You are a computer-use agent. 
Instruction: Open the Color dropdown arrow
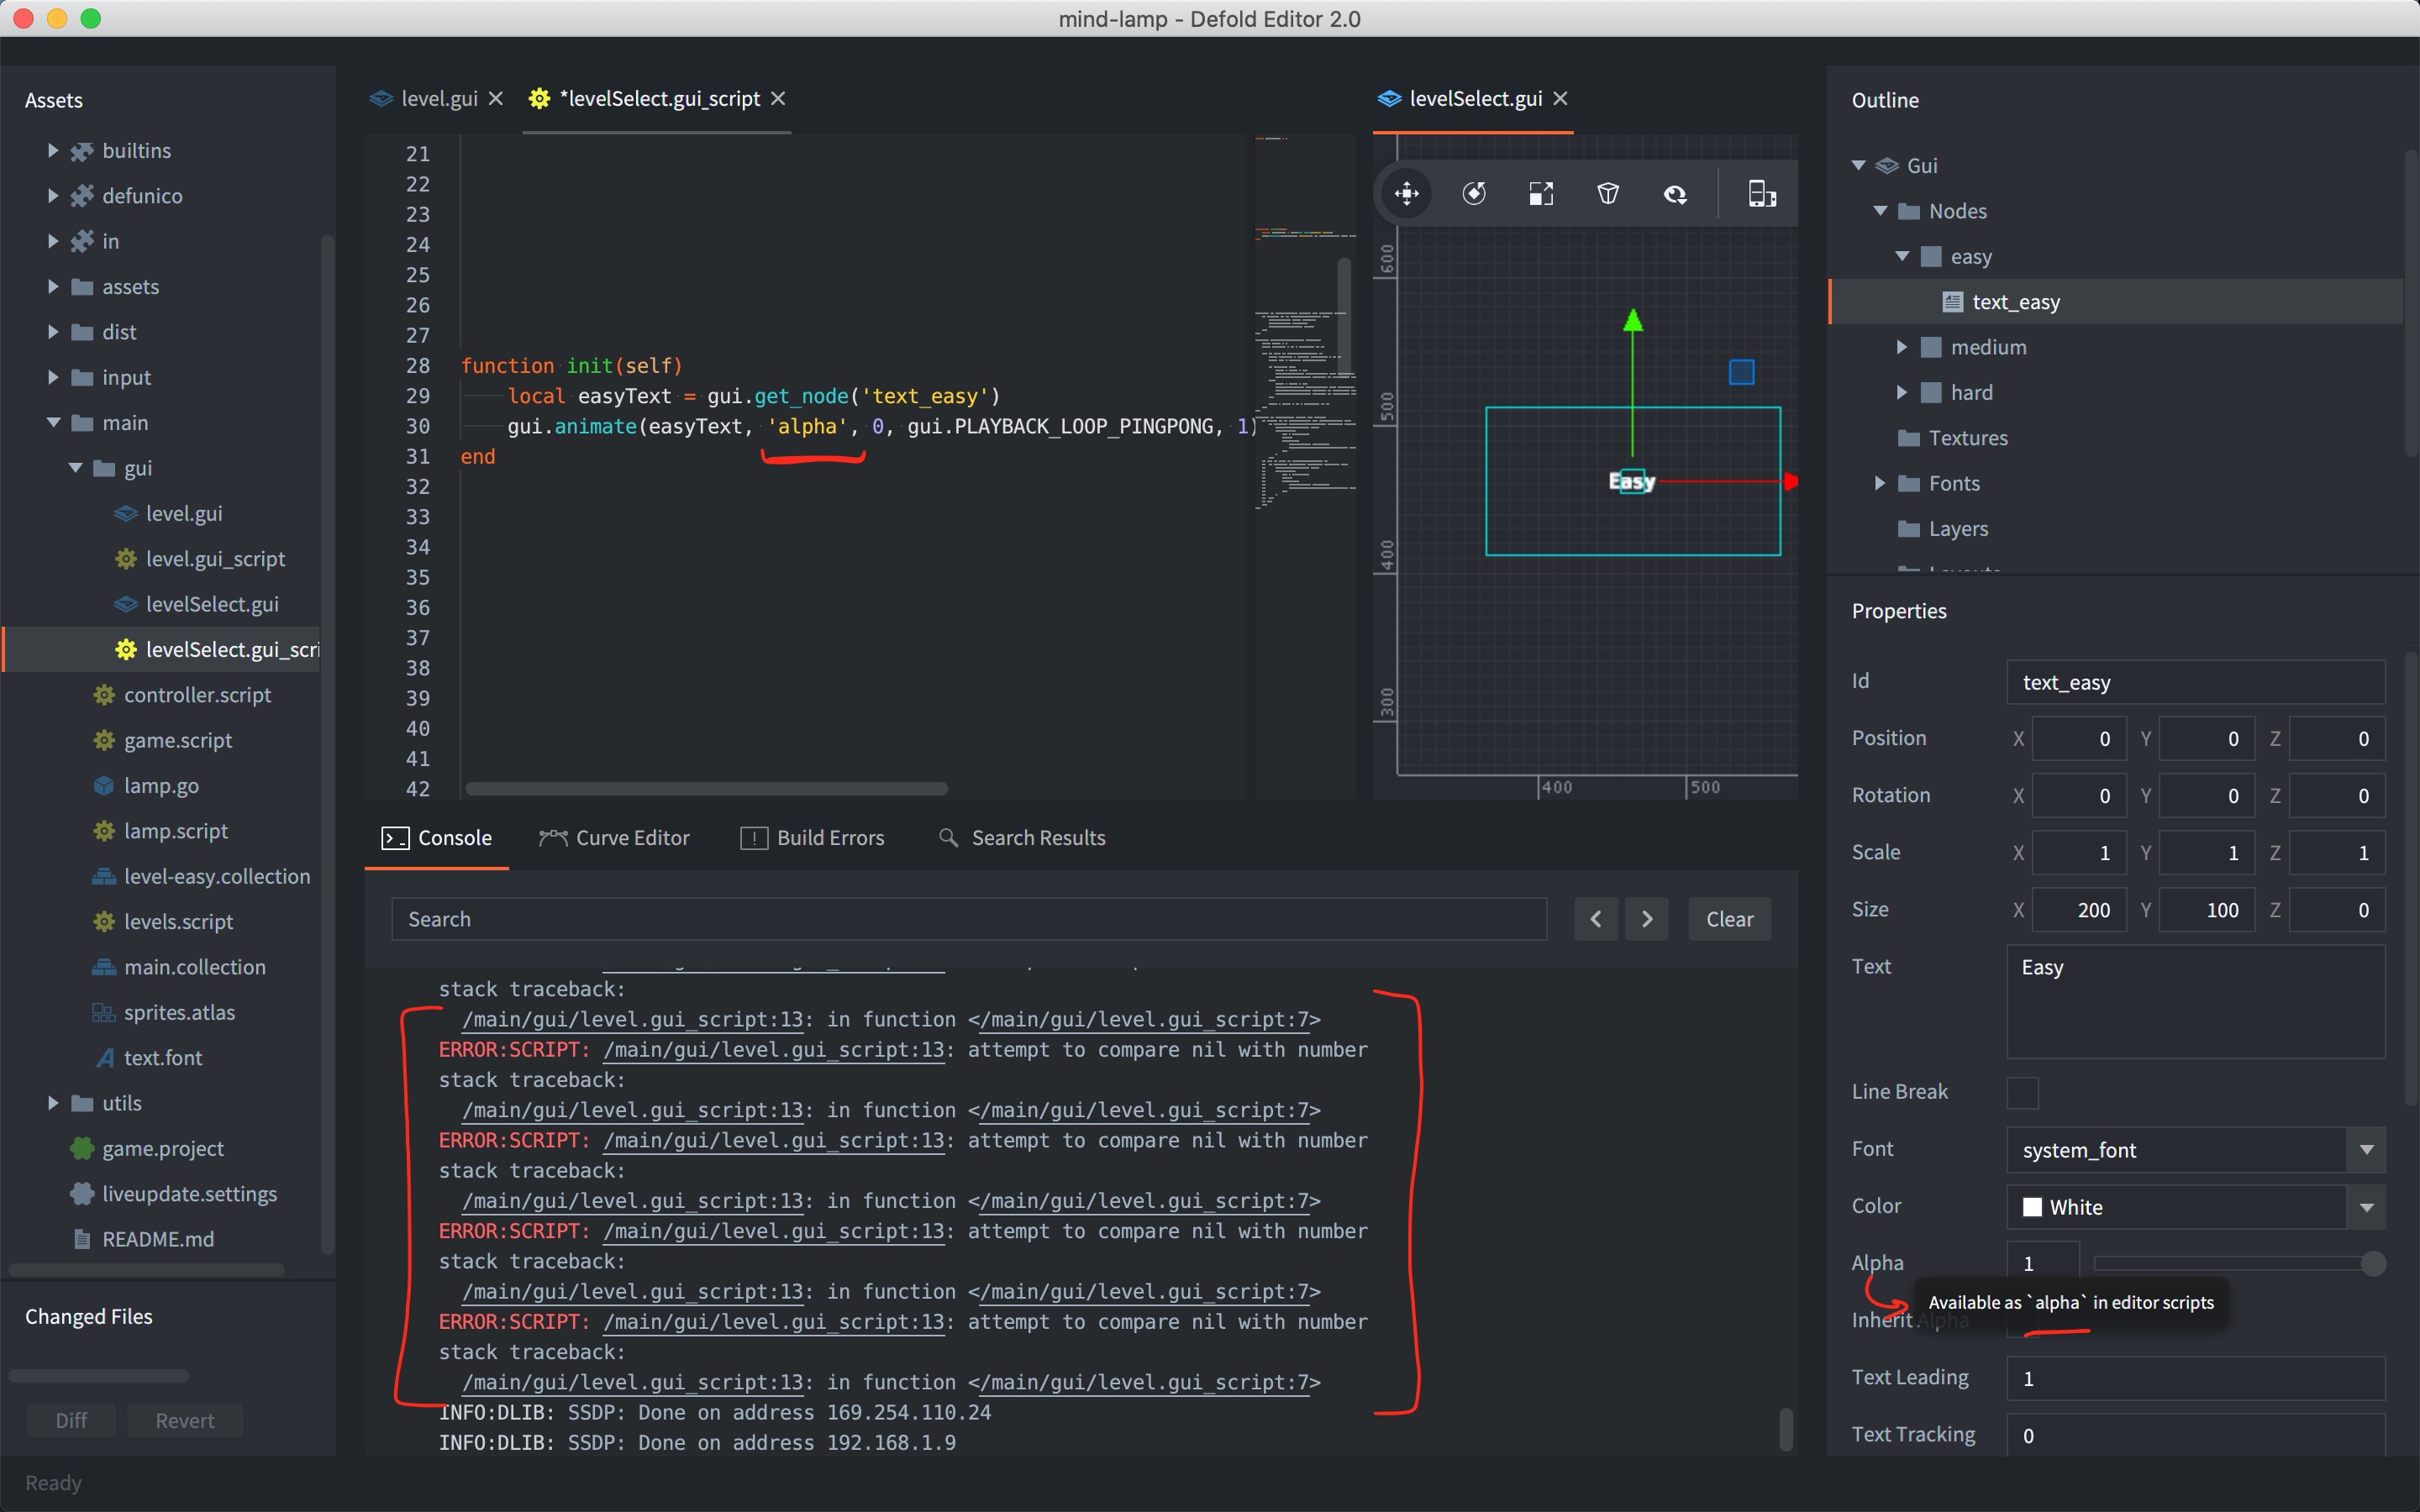2366,1207
